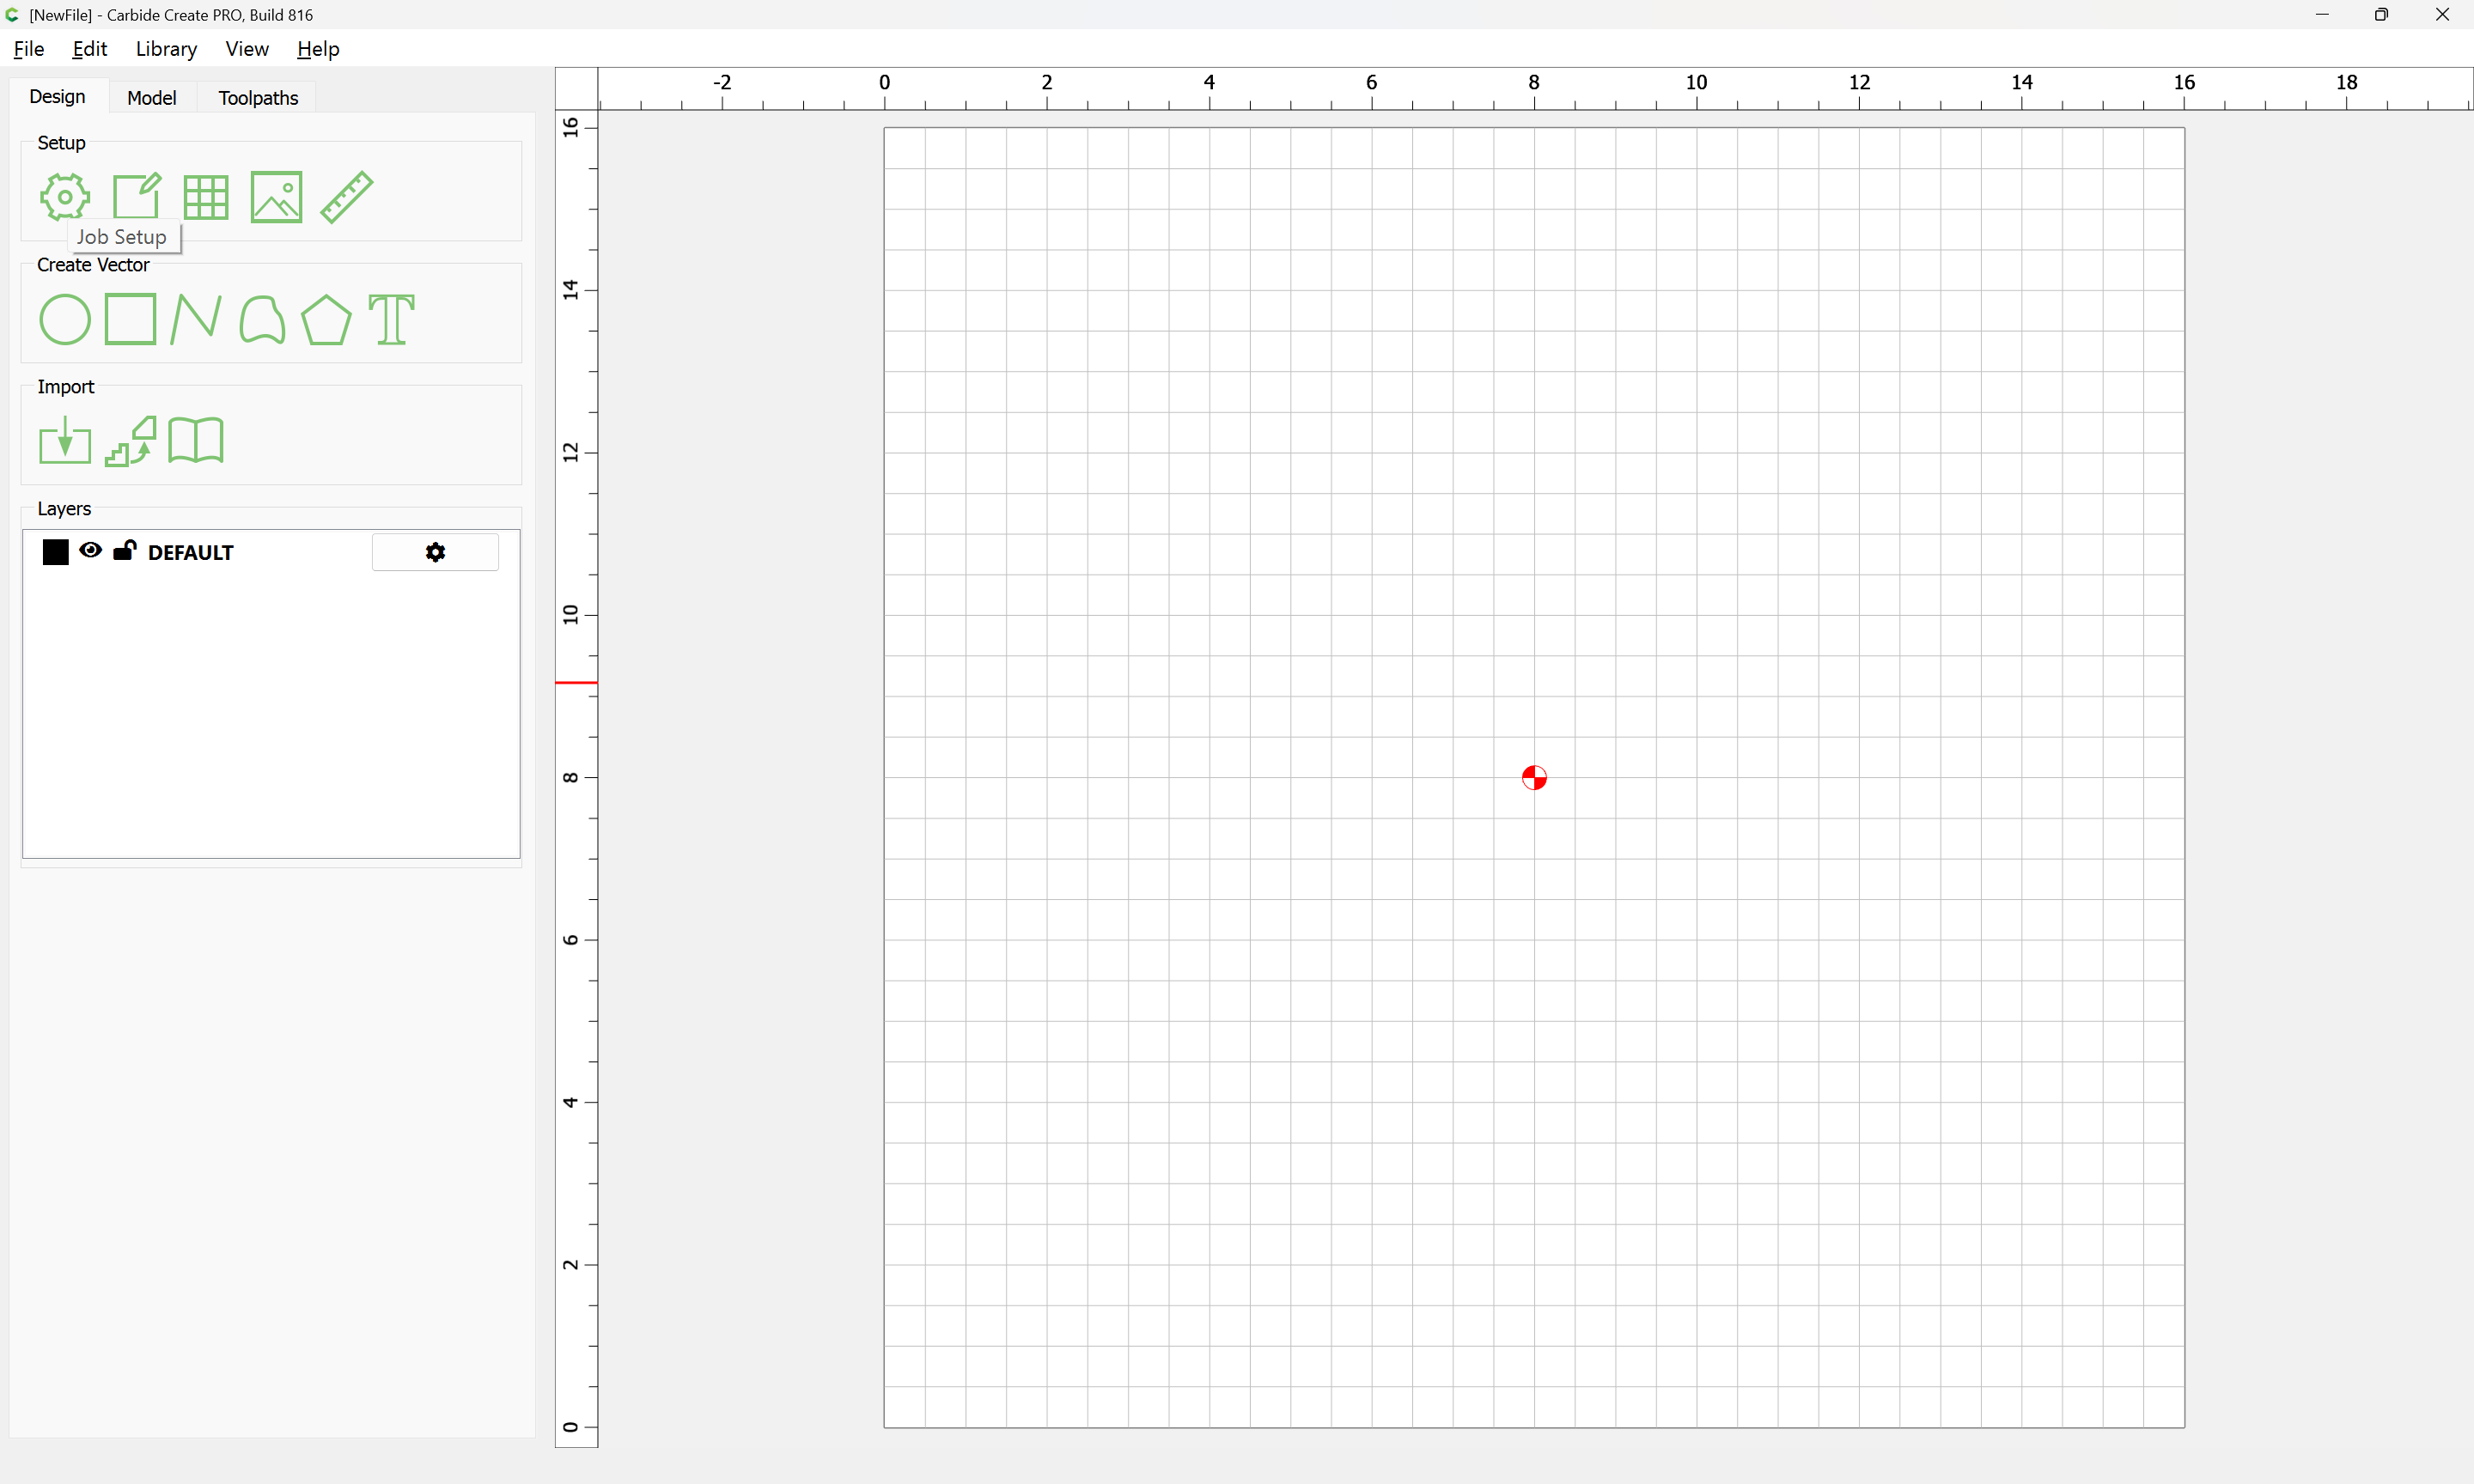Open the DEFAULT layer settings gear button
2474x1484 pixels.
coord(435,552)
